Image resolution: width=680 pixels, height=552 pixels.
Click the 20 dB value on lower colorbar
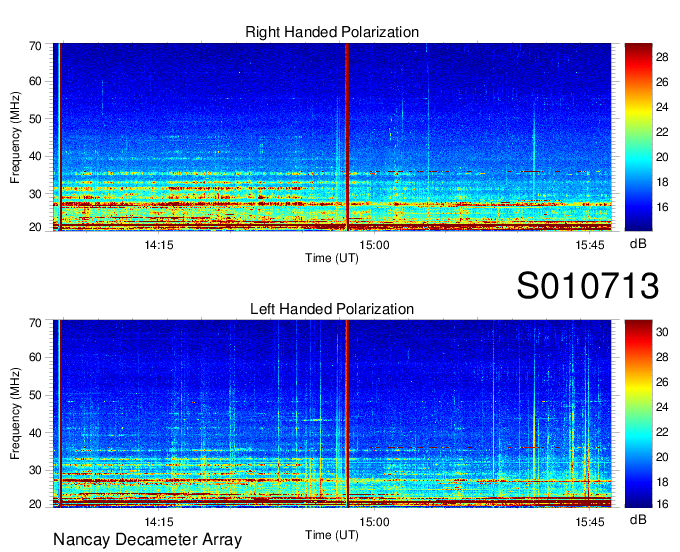(662, 457)
